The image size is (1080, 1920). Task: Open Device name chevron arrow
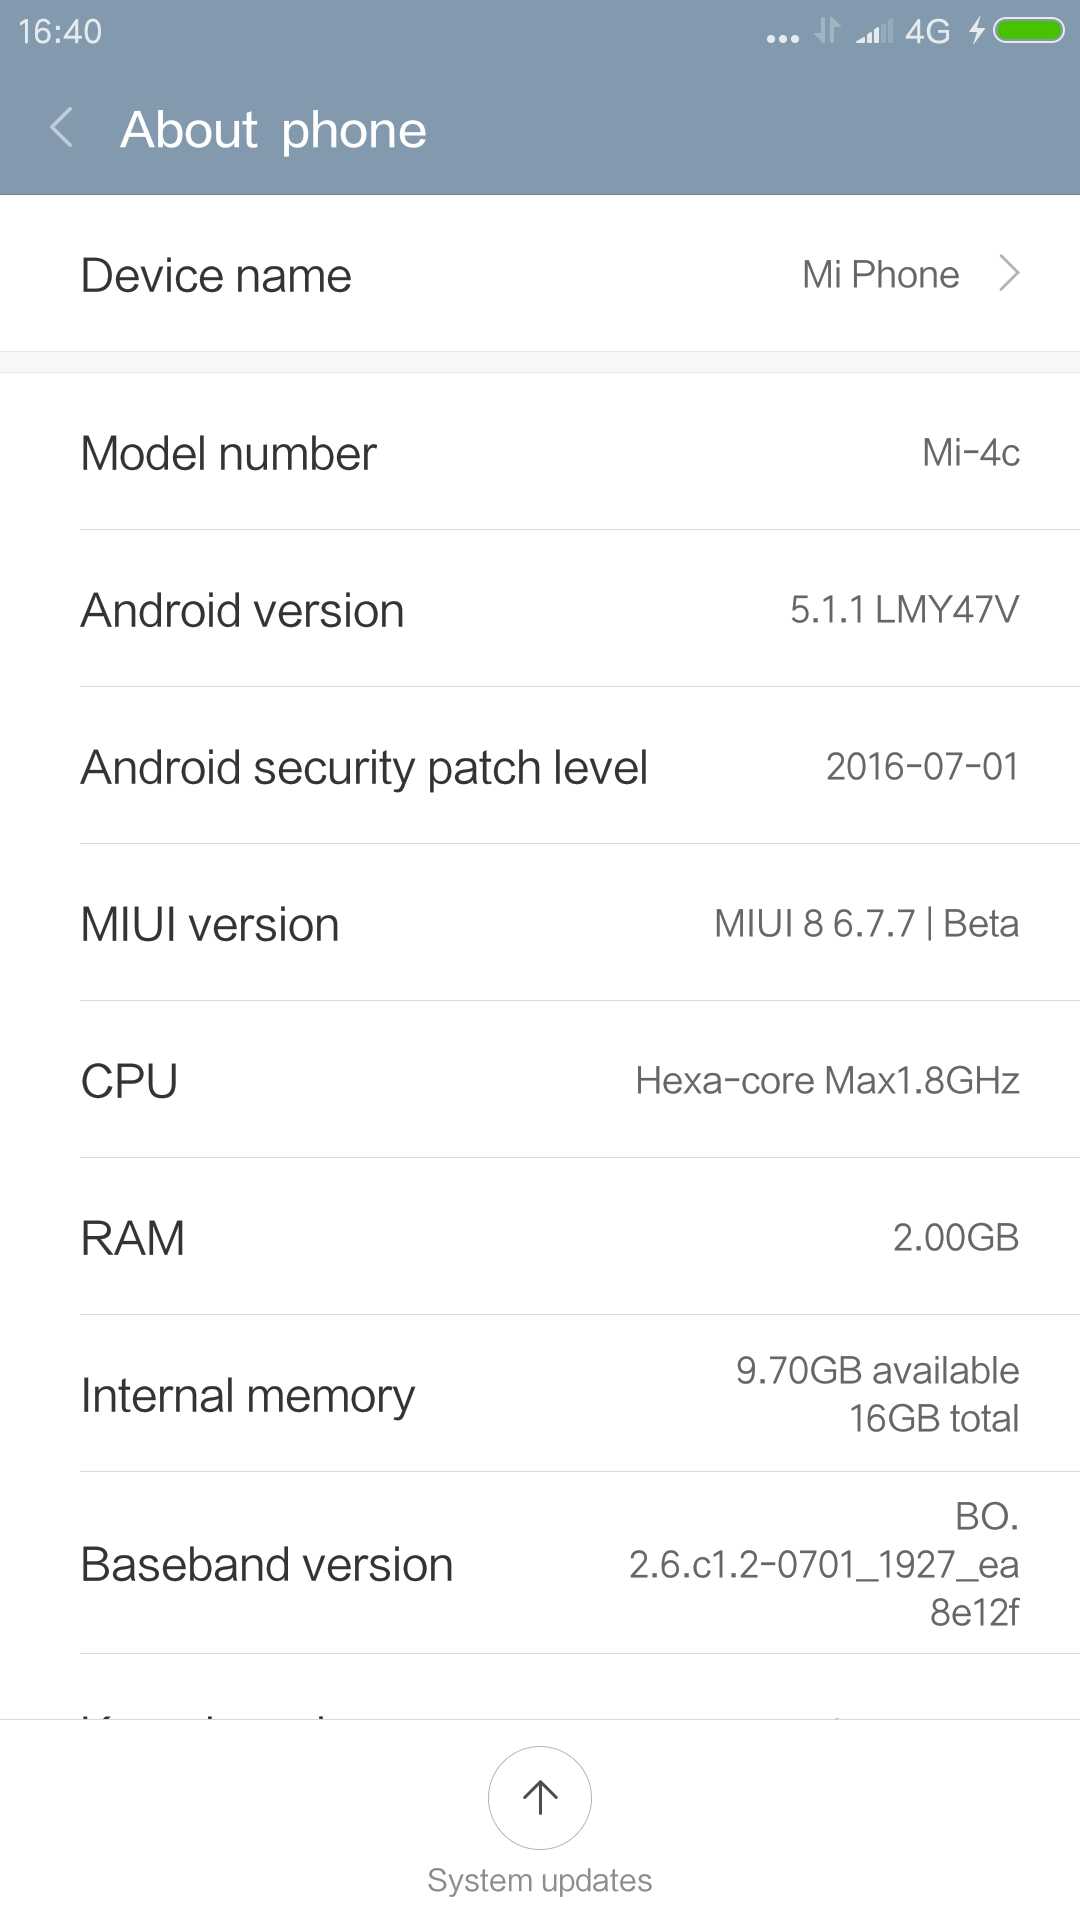(1009, 274)
